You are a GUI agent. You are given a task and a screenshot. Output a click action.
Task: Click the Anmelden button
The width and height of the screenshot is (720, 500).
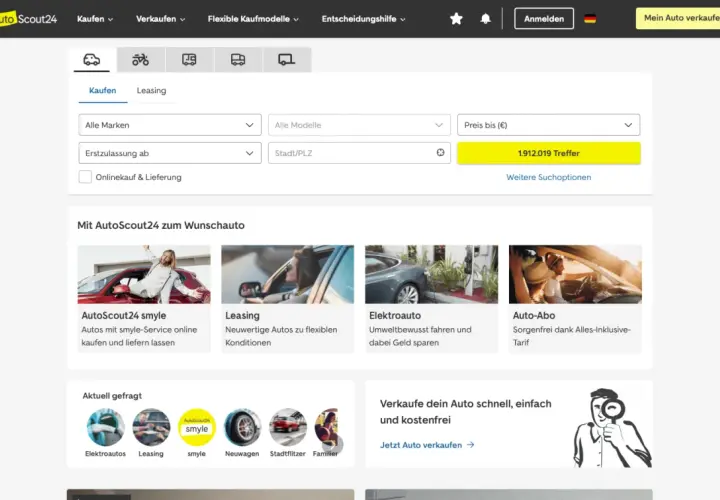click(x=544, y=18)
